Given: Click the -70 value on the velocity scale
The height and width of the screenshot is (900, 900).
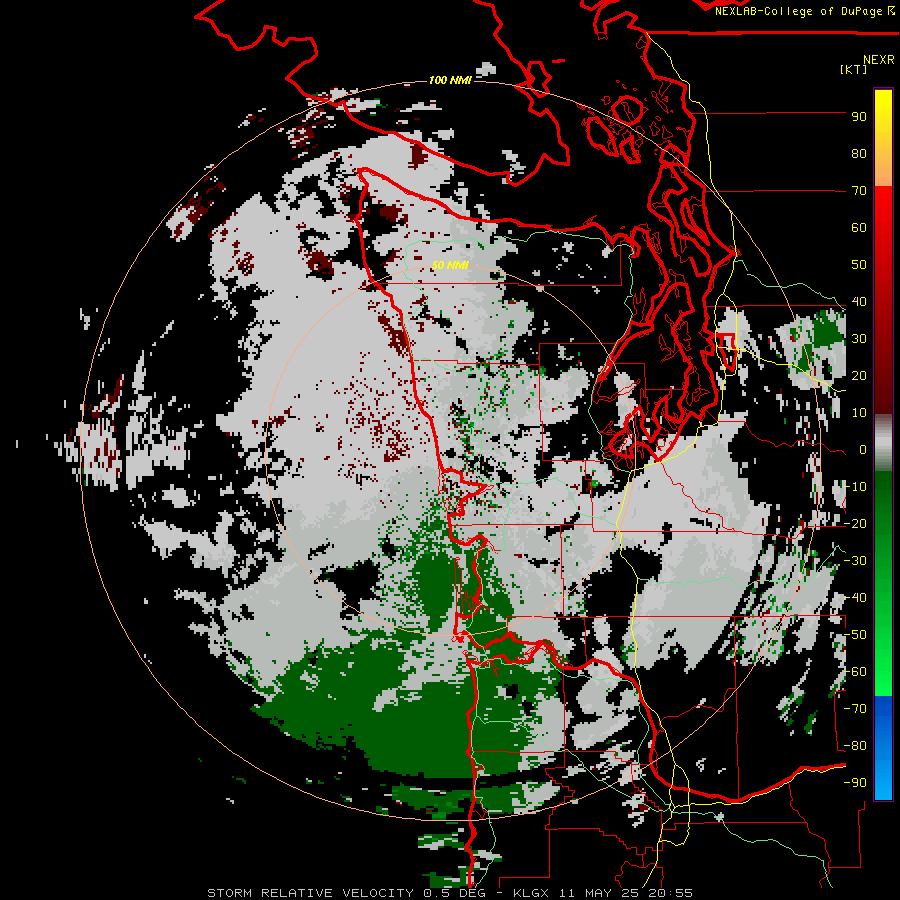Looking at the screenshot, I should [x=855, y=709].
